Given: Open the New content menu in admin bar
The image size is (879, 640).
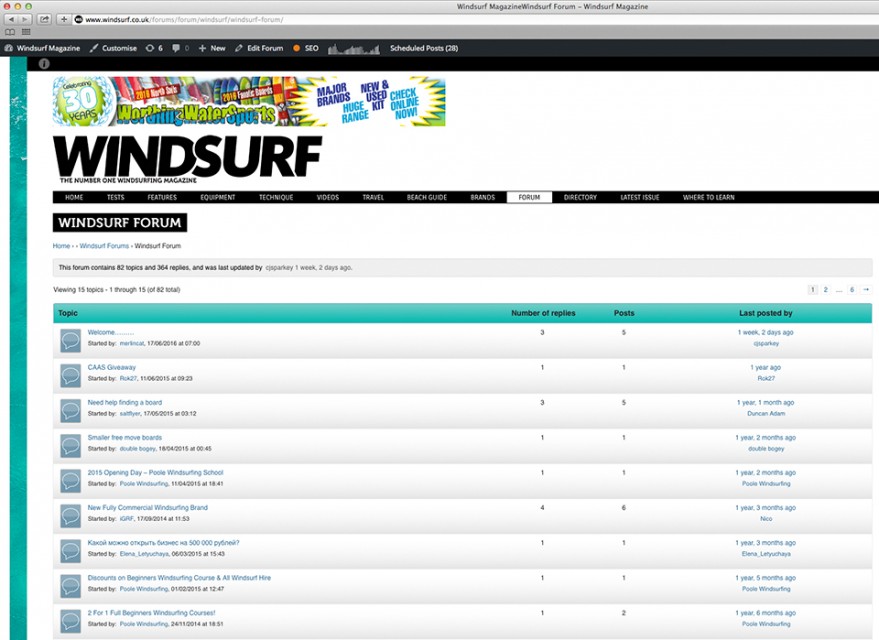Looking at the screenshot, I should point(211,48).
